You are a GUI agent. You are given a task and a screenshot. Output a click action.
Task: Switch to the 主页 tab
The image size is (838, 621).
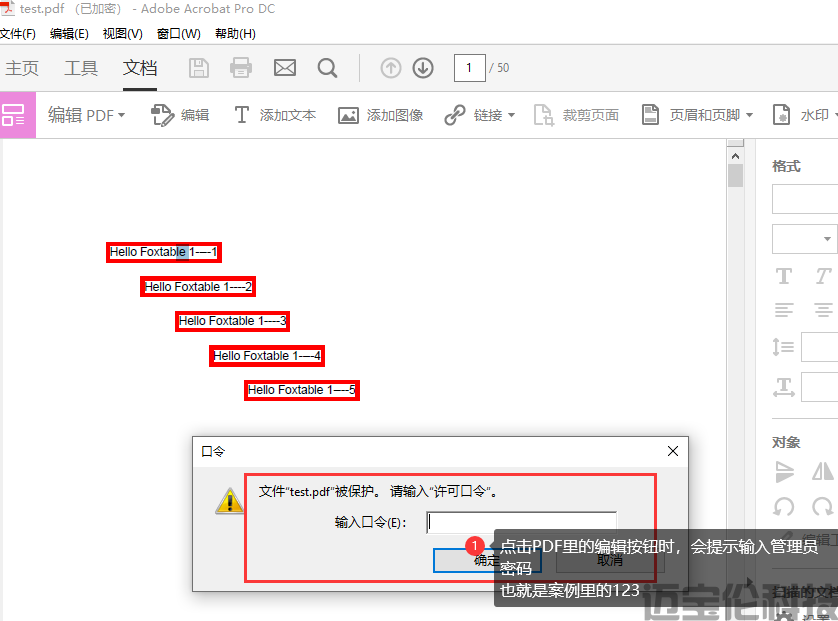tap(22, 68)
